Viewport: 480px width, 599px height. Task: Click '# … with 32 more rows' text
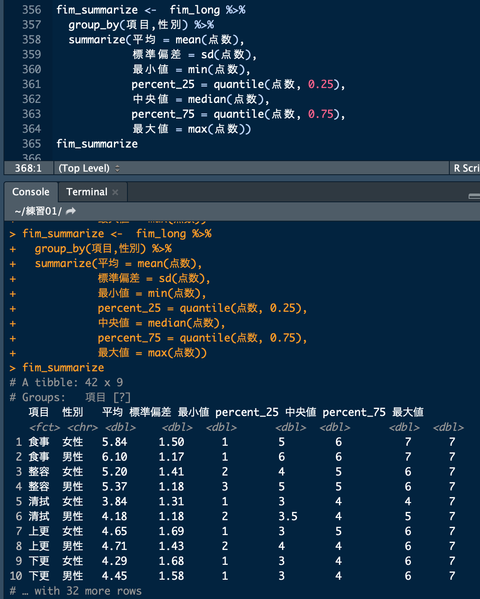(x=76, y=591)
